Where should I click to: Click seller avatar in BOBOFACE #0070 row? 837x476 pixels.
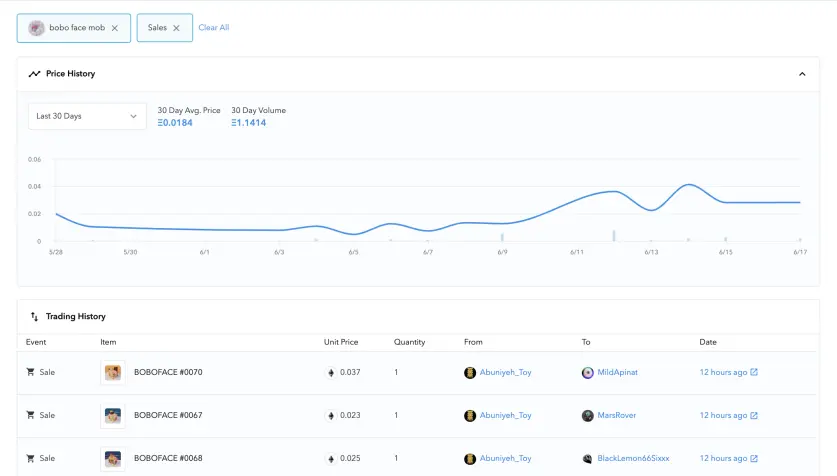pyautogui.click(x=470, y=373)
